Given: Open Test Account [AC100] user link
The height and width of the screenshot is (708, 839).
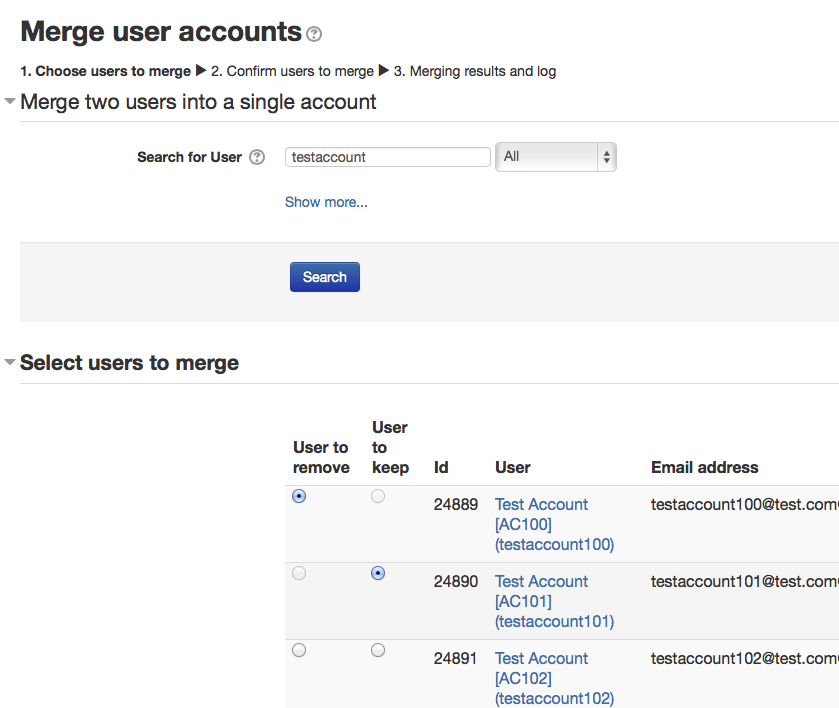Looking at the screenshot, I should [554, 524].
